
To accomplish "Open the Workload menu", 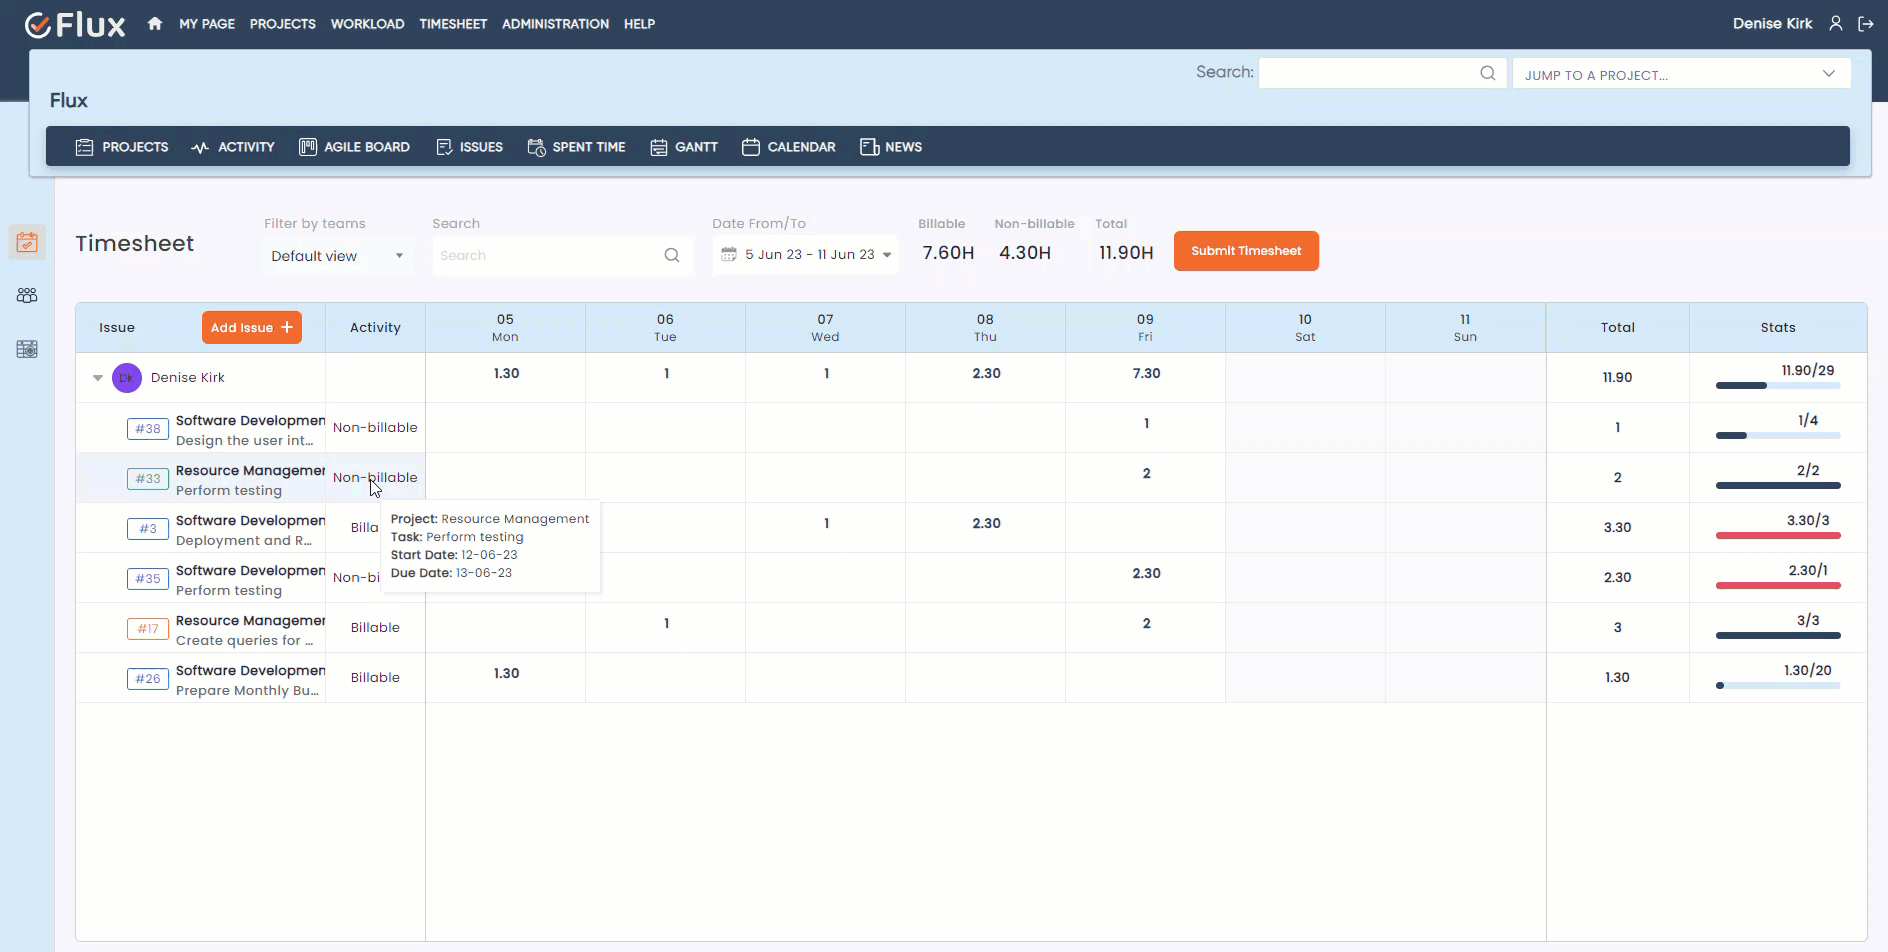I will click(367, 24).
